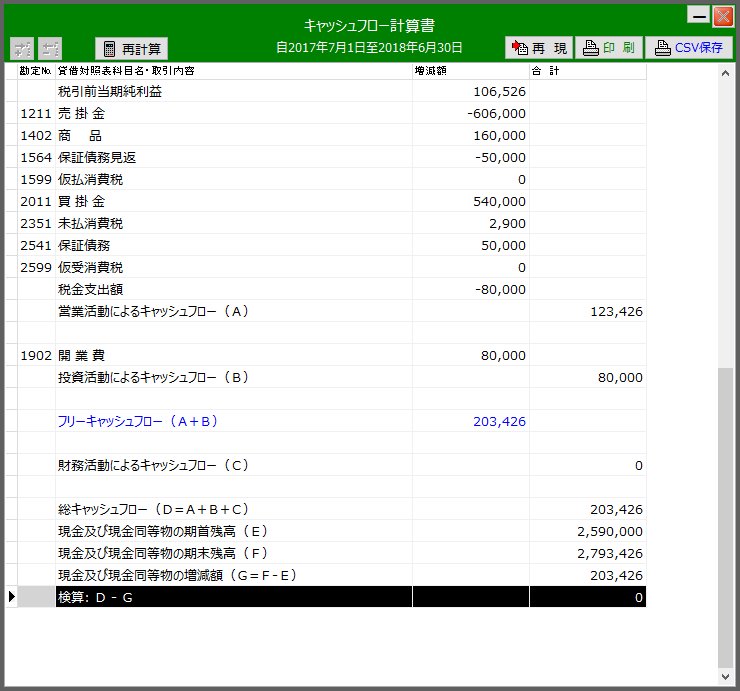This screenshot has height=691, width=740.
Task: Minimize the キャッシュフロー計算書 window
Action: pos(698,16)
